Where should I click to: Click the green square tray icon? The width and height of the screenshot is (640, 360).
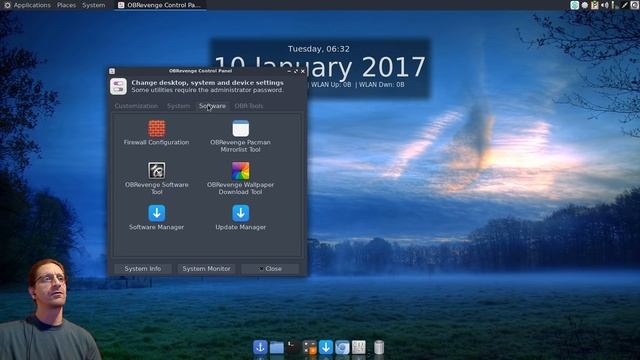coord(574,5)
